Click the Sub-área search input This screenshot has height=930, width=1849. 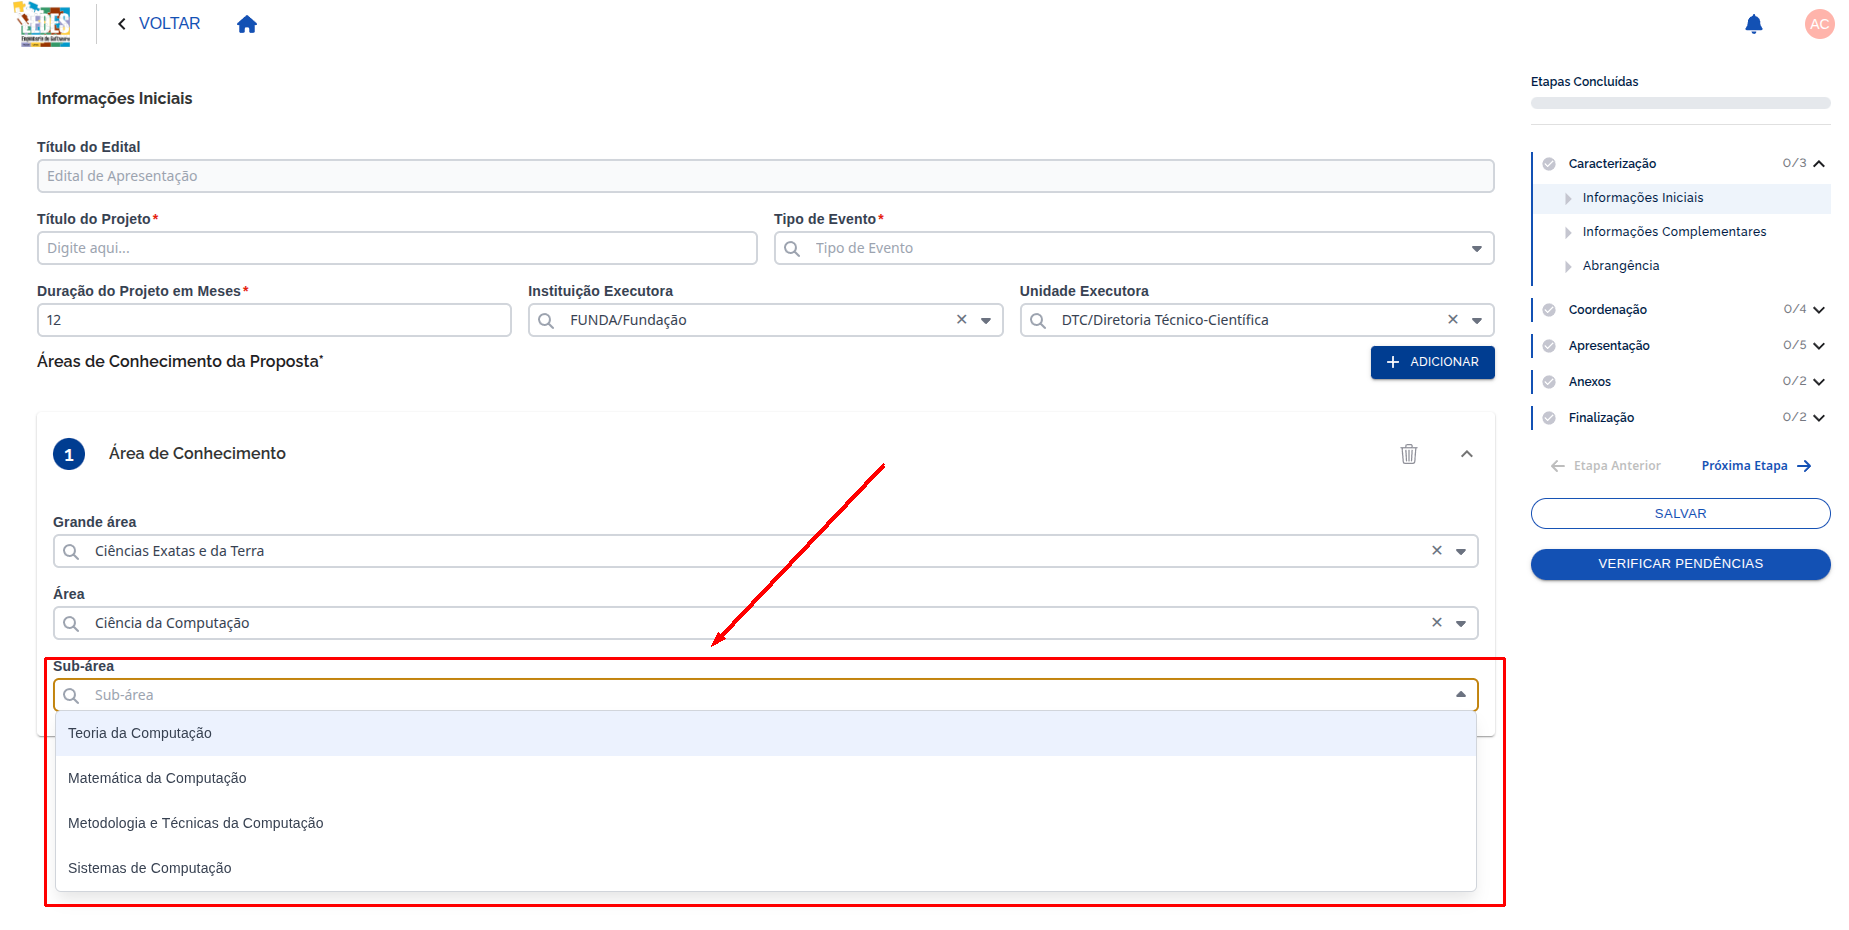[x=766, y=695]
